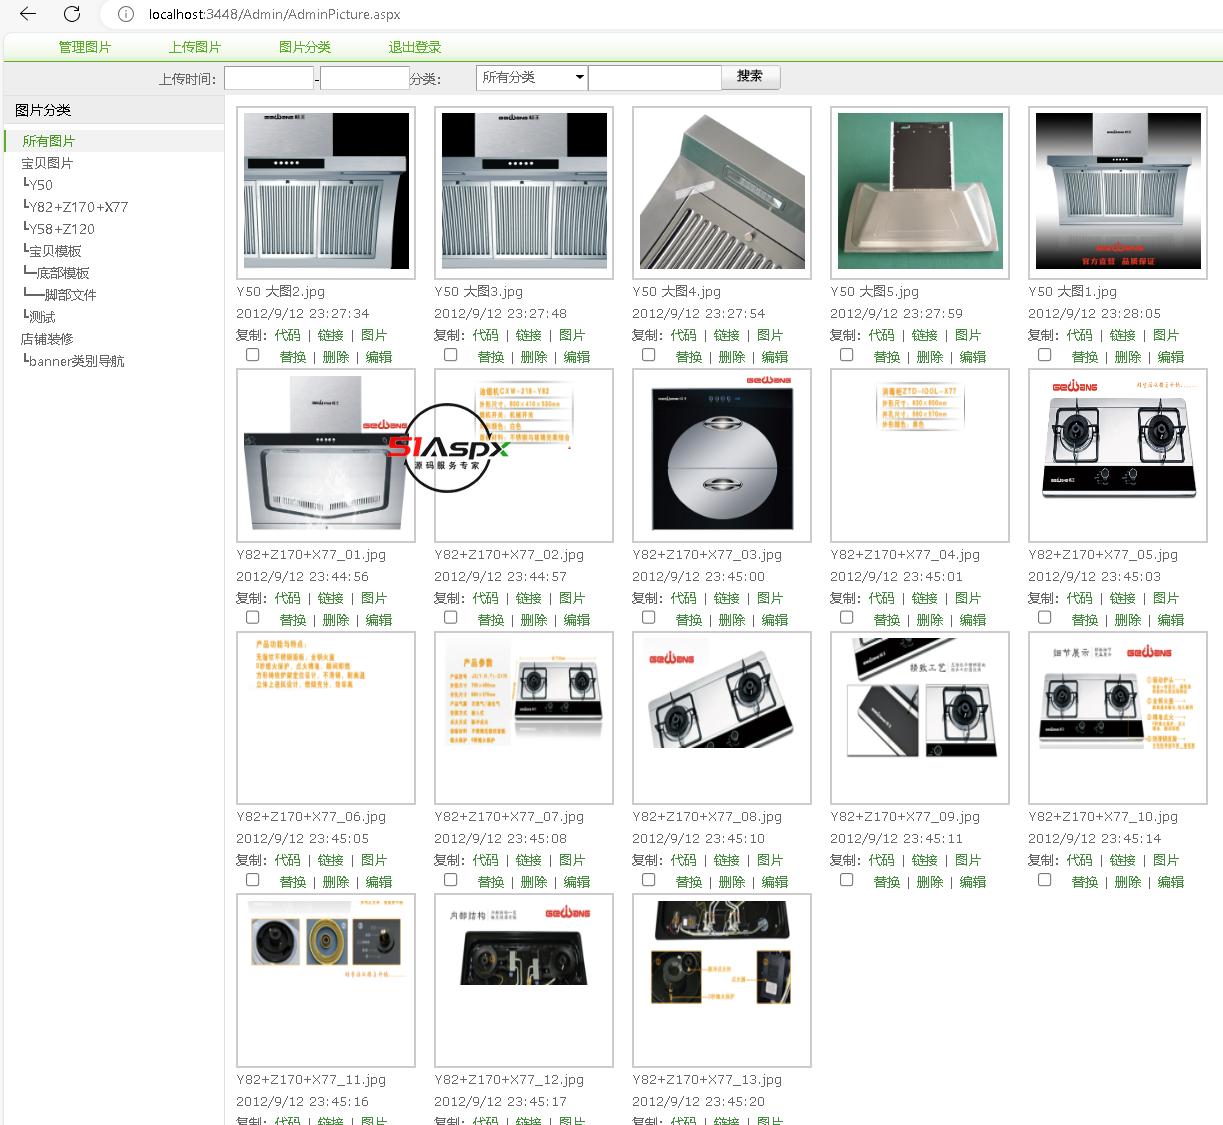Screen dimensions: 1223x1125
Task: Open the Y82+Z170+X77_12.jpg thumbnail
Action: (x=523, y=980)
